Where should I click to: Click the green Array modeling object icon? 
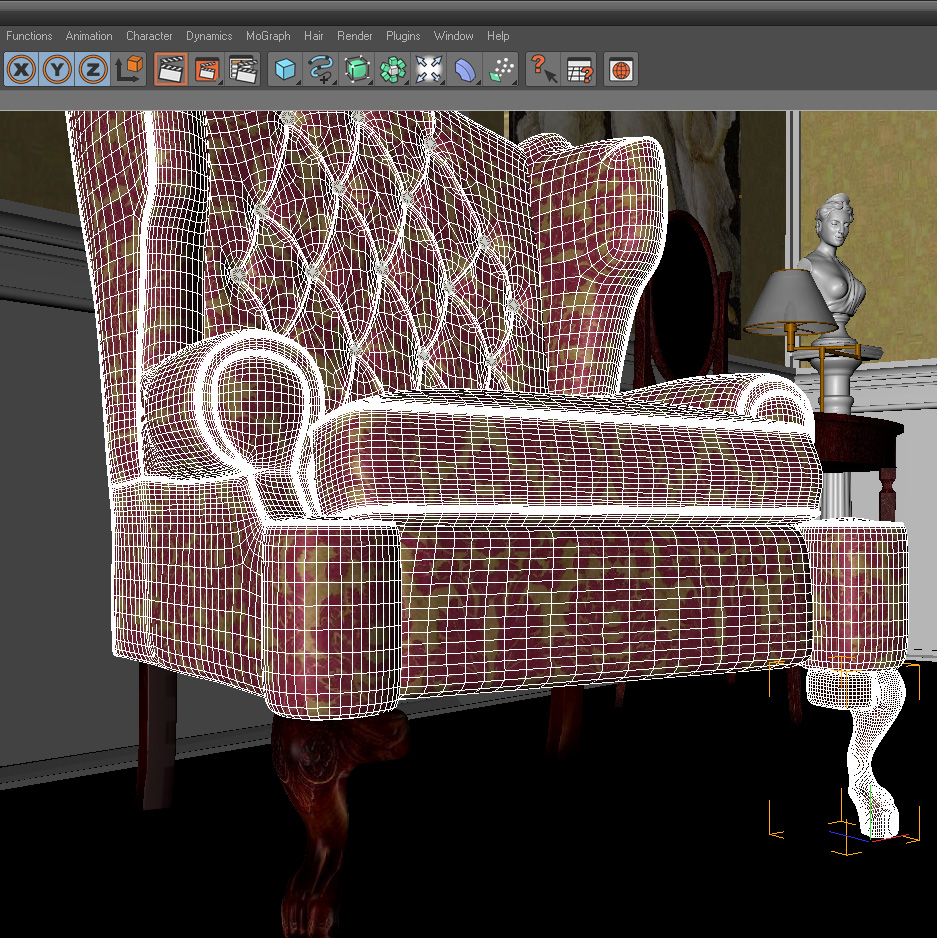(393, 69)
